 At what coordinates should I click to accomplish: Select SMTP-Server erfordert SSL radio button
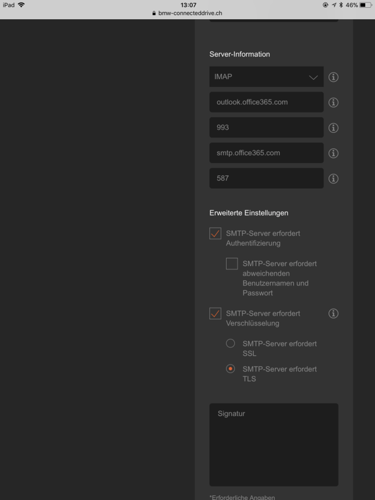point(230,343)
